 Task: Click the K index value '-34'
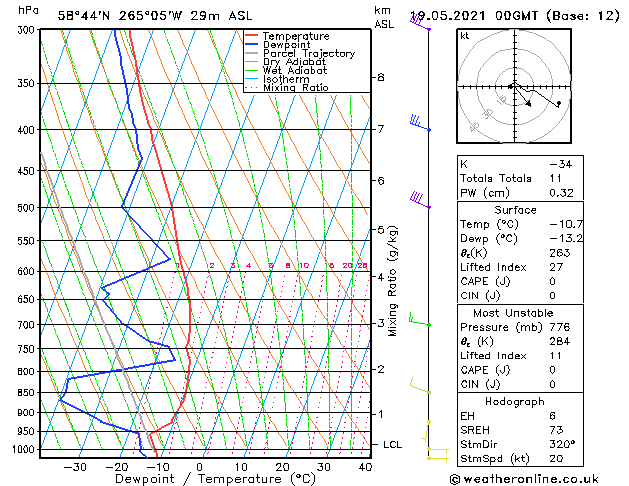(561, 164)
